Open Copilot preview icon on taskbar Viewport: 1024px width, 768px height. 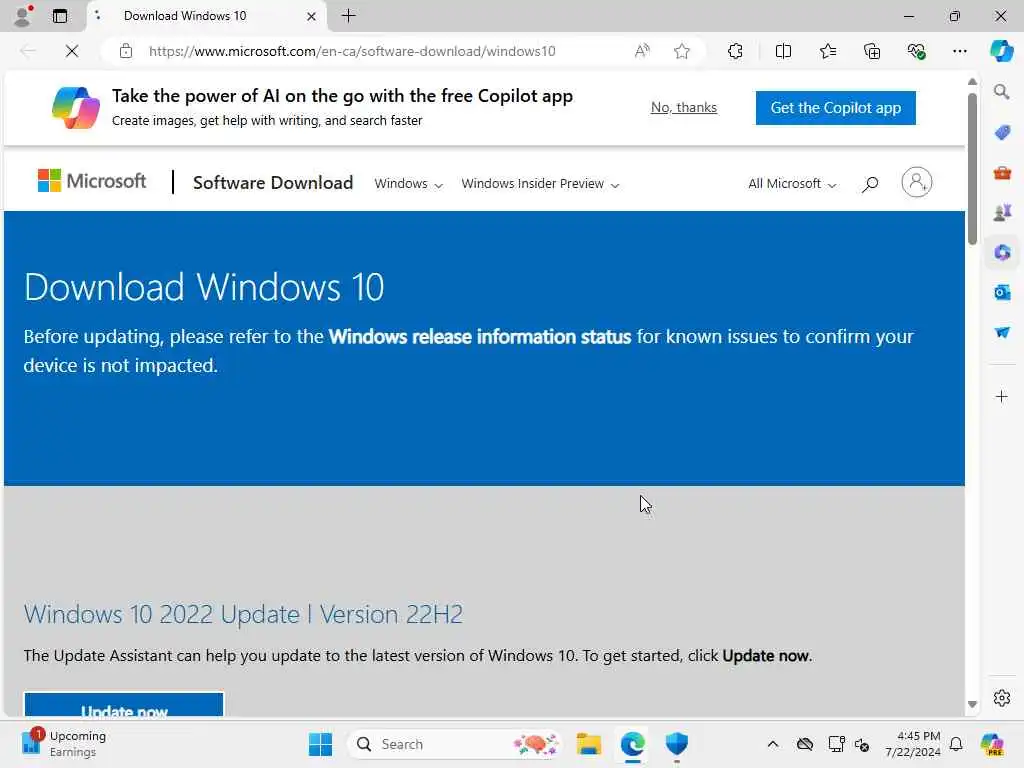(x=992, y=744)
